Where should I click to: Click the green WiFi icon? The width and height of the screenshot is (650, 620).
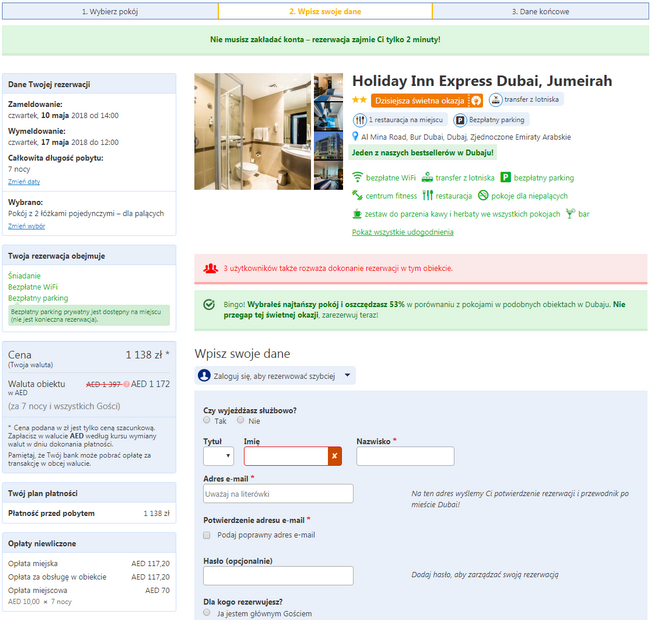click(357, 177)
